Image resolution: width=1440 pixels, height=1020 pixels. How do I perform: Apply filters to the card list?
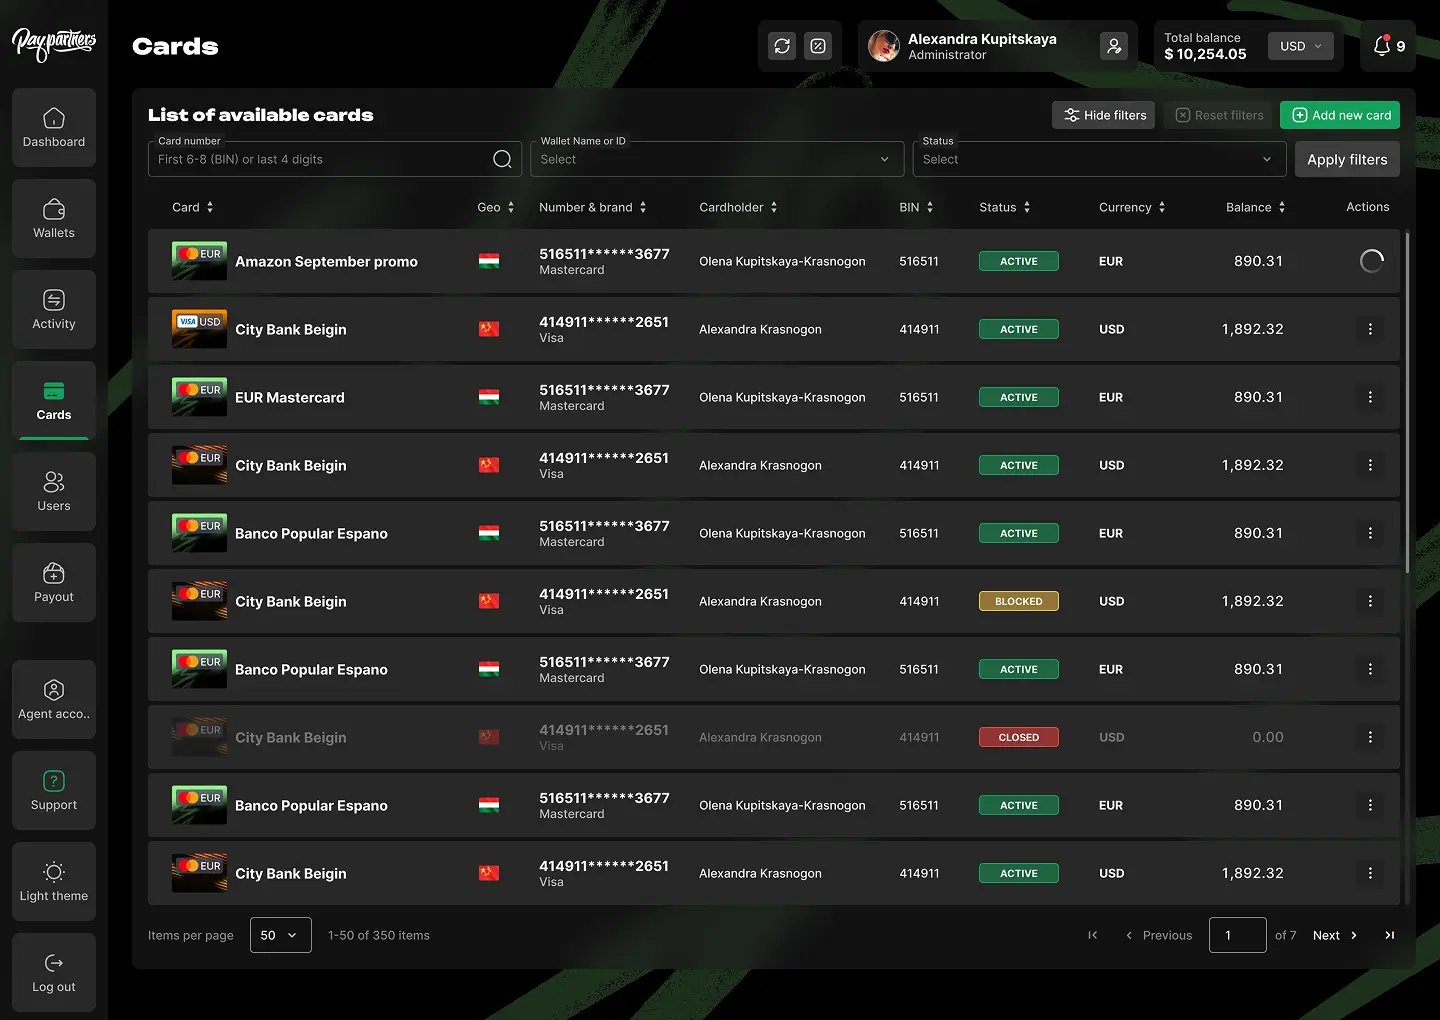pos(1347,159)
